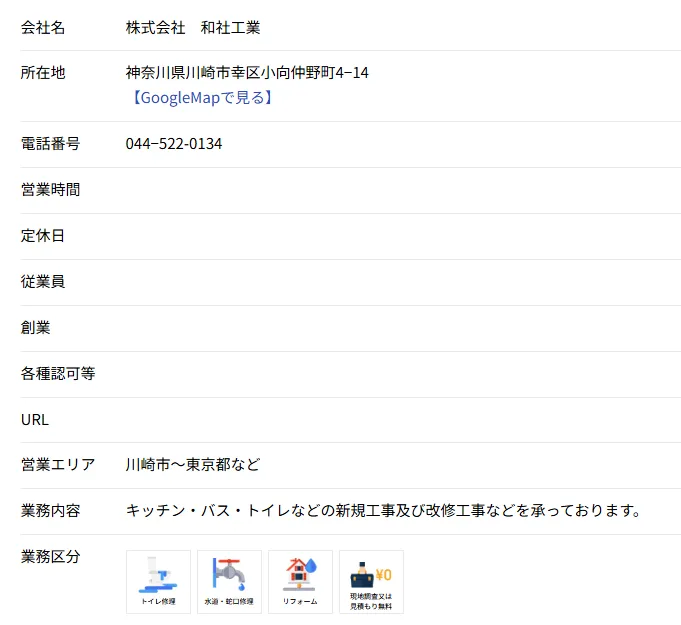Click the 業務区分 row label

[50, 557]
